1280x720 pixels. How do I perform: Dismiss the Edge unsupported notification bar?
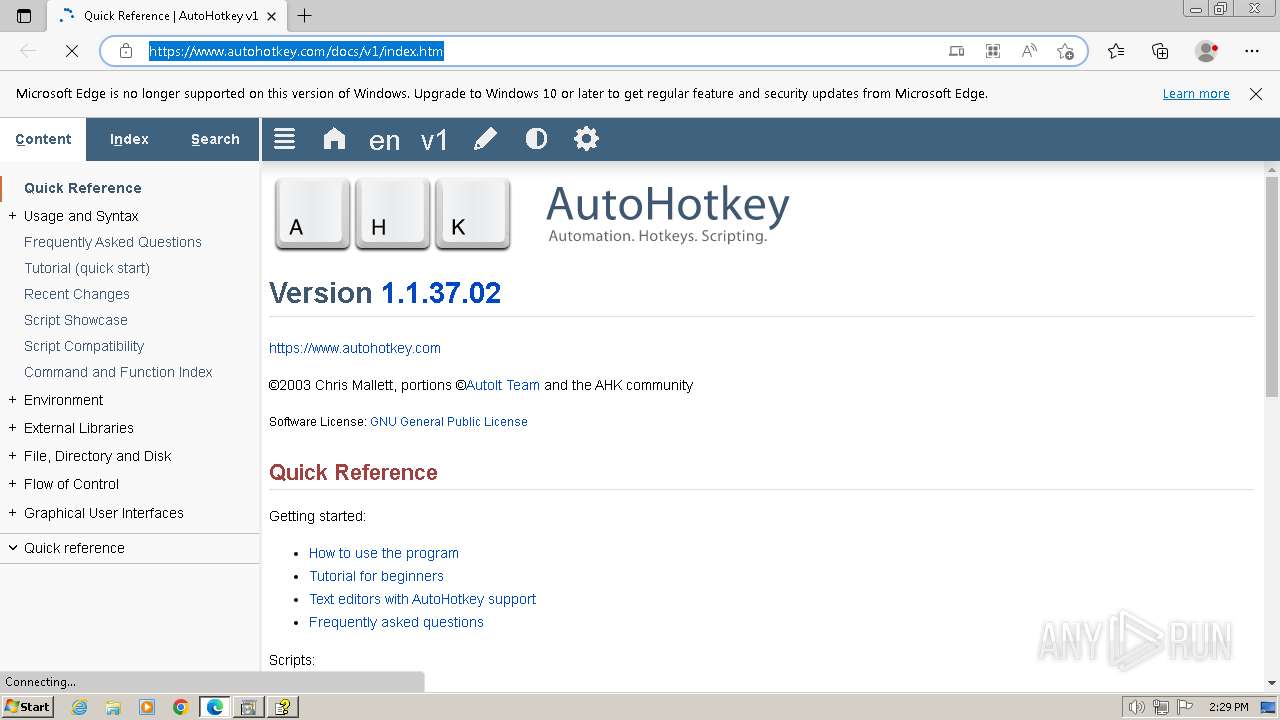pos(1256,94)
